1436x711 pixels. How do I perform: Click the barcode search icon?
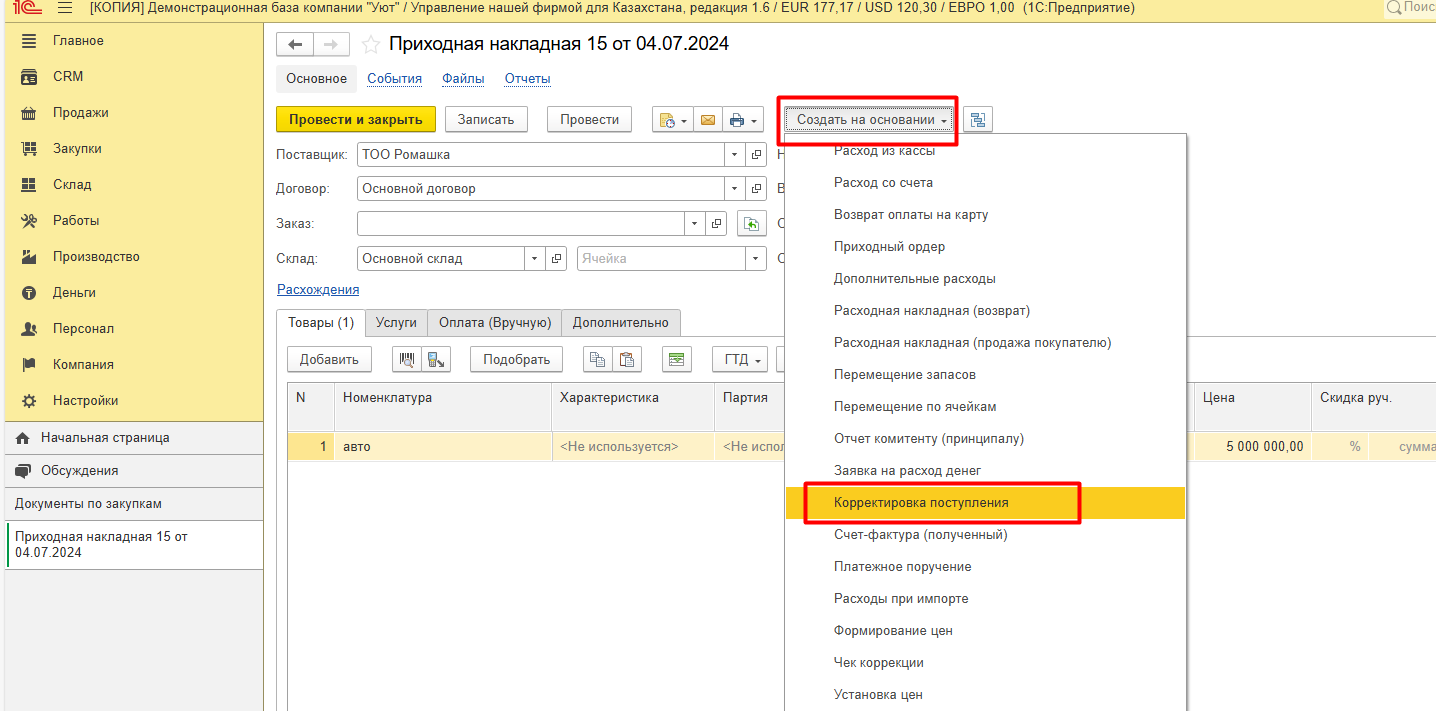tap(407, 360)
